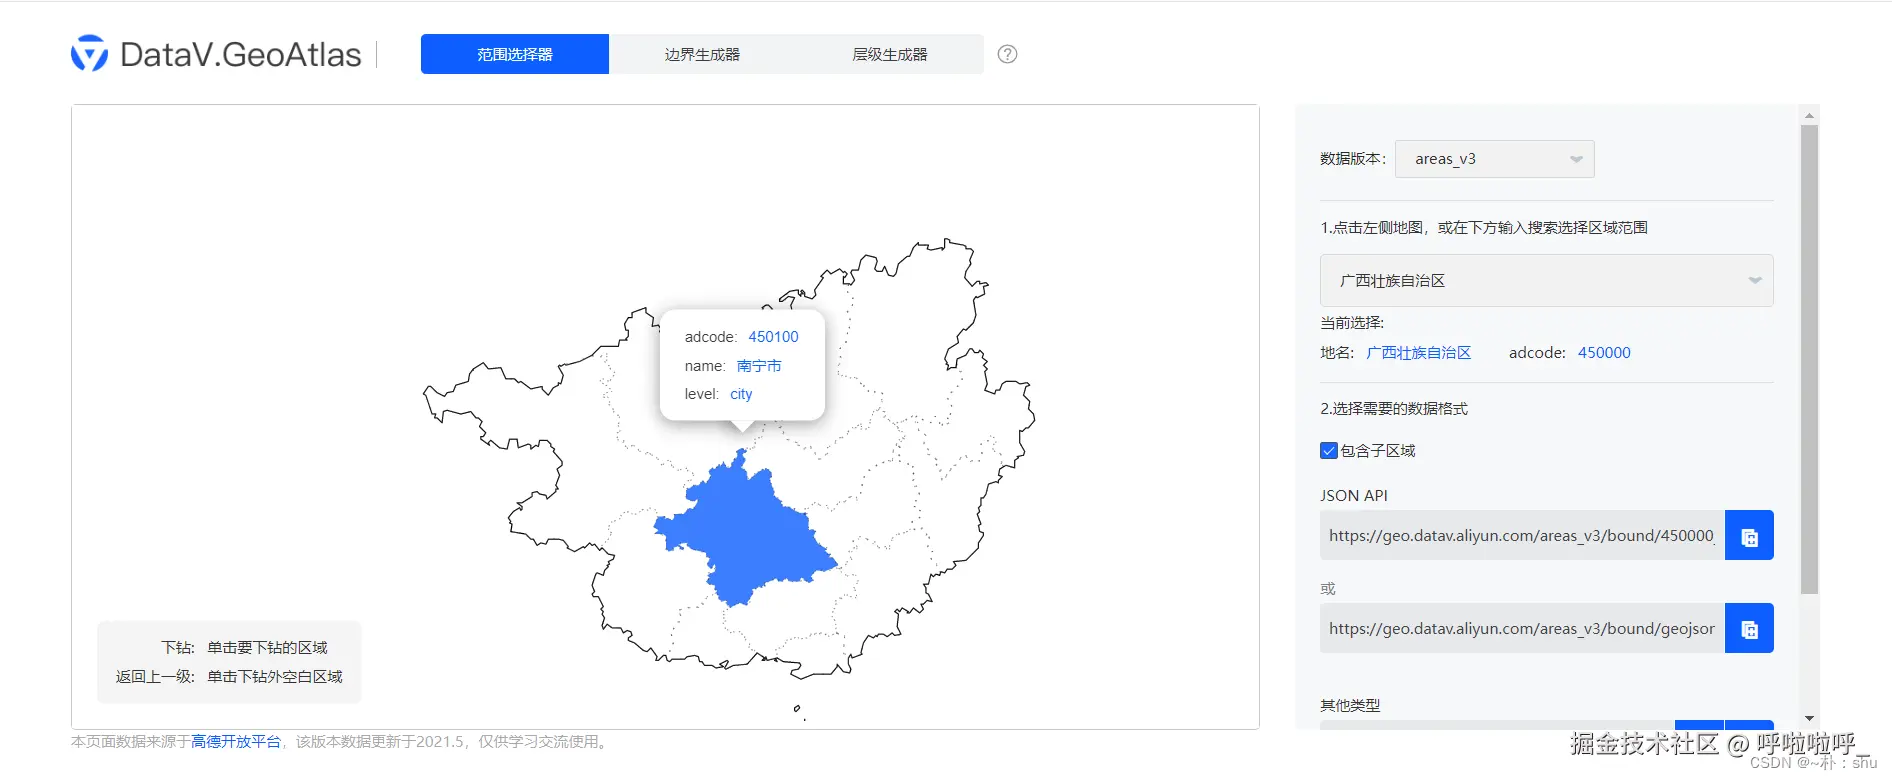Screen dimensions: 1892x780
Task: Copy the bound/geojson URL with copy icon
Action: [1749, 629]
